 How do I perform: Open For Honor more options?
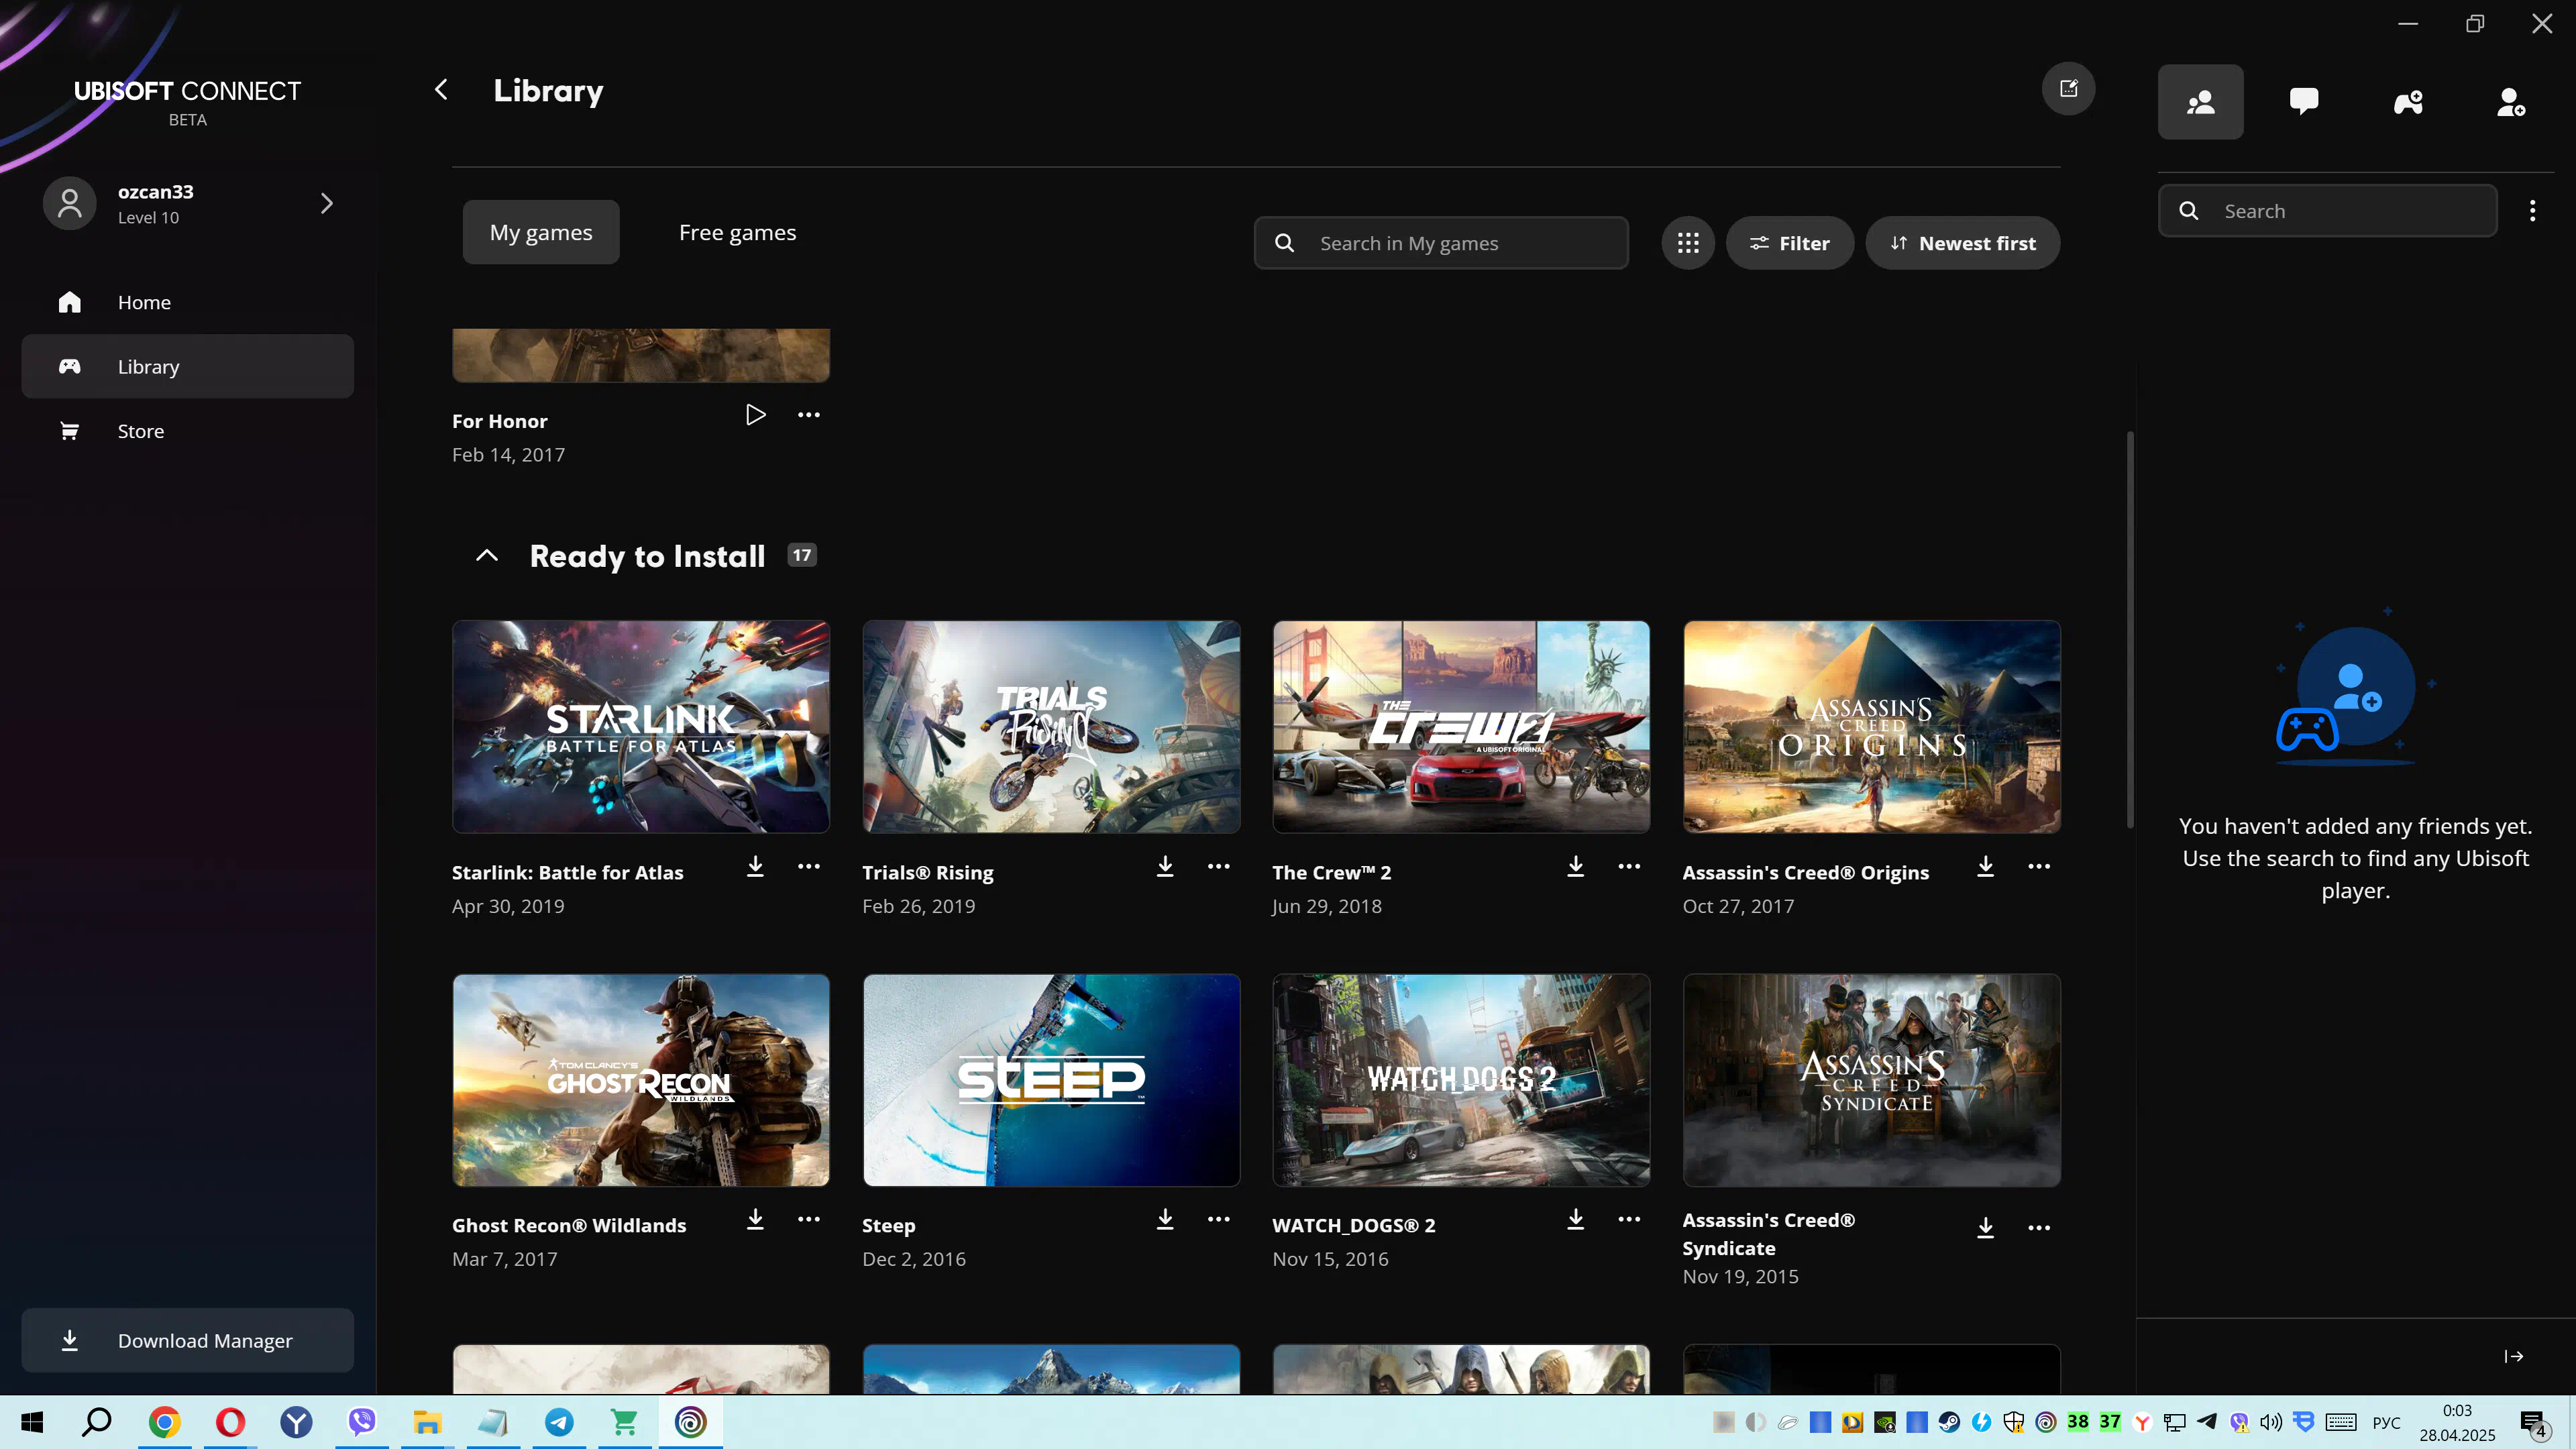pyautogui.click(x=809, y=414)
